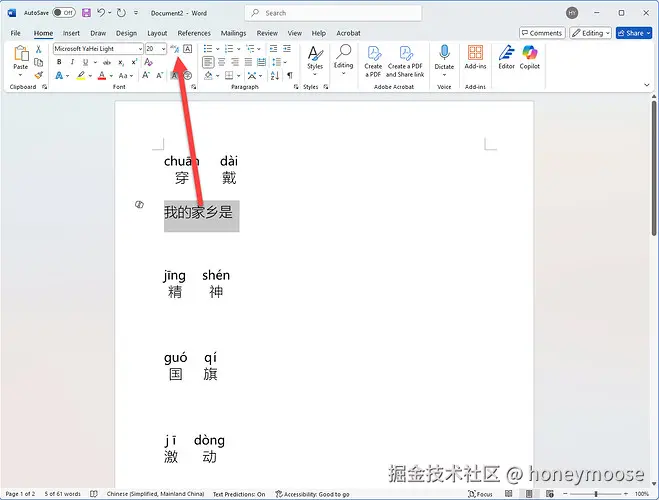Undo the last action
Viewport: 659px width, 500px height.
(x=101, y=13)
